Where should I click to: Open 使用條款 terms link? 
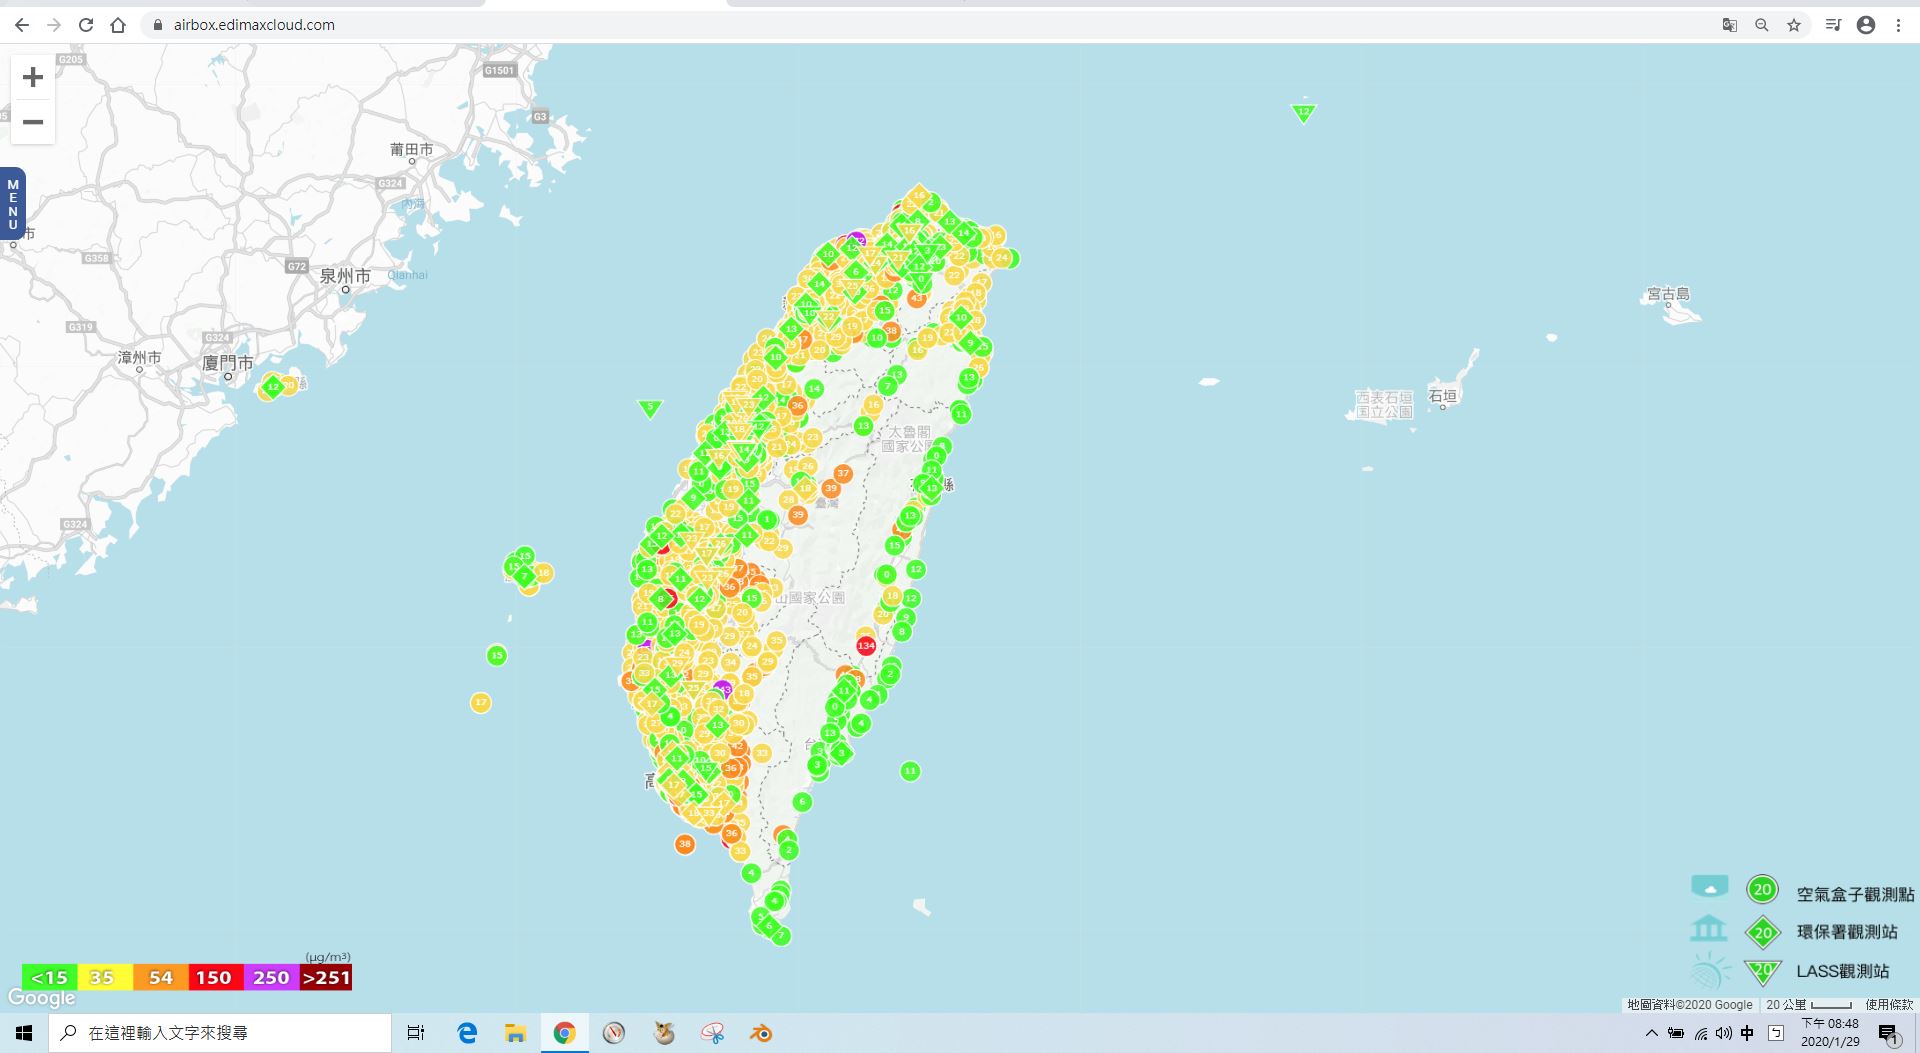[1888, 1004]
